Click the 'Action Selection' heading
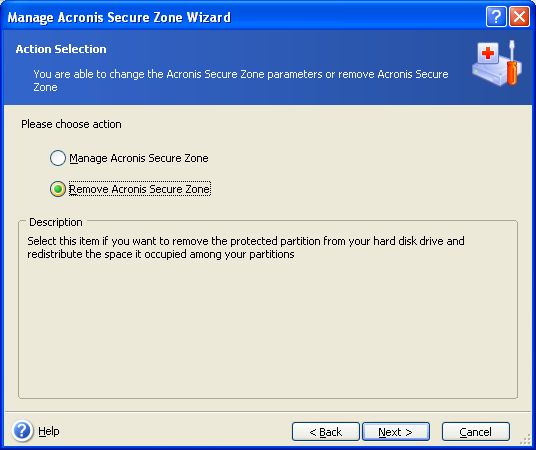Image resolution: width=536 pixels, height=450 pixels. click(x=61, y=49)
